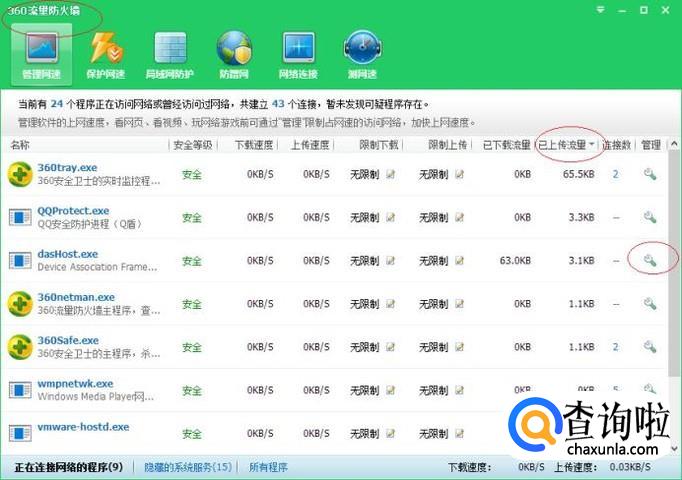Select the 防蹭网 tab
This screenshot has height=480, width=682.
click(234, 55)
